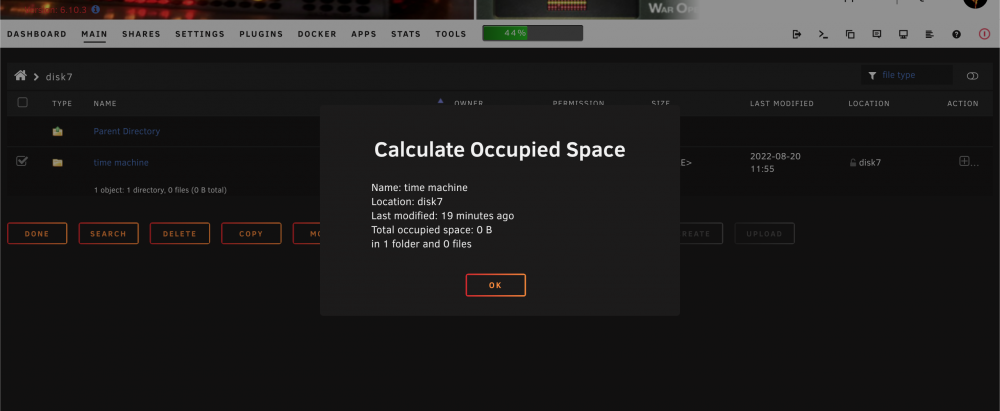Uncheck the time machine row checkbox
The image size is (1000, 411).
[x=22, y=161]
